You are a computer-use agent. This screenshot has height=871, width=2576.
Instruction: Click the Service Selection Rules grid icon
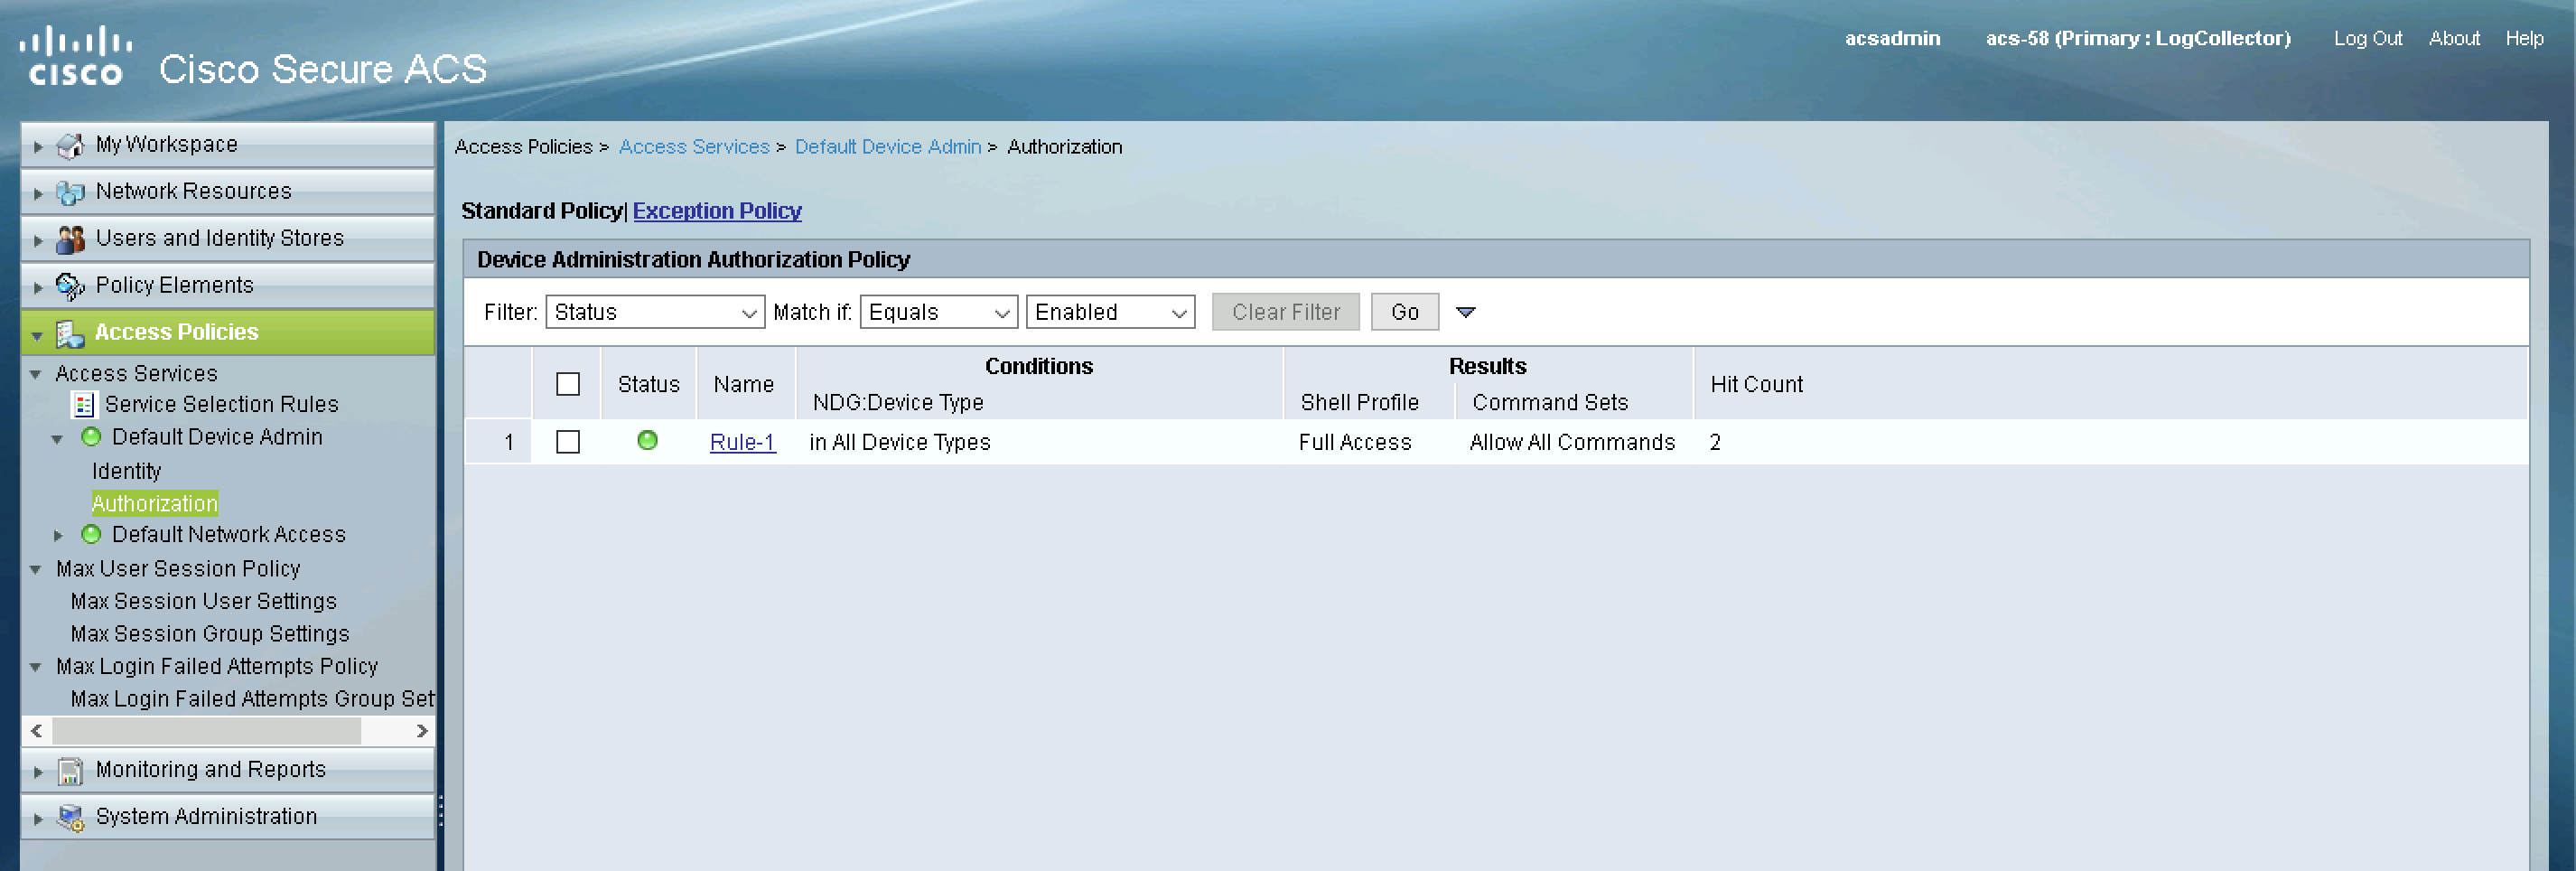[84, 405]
